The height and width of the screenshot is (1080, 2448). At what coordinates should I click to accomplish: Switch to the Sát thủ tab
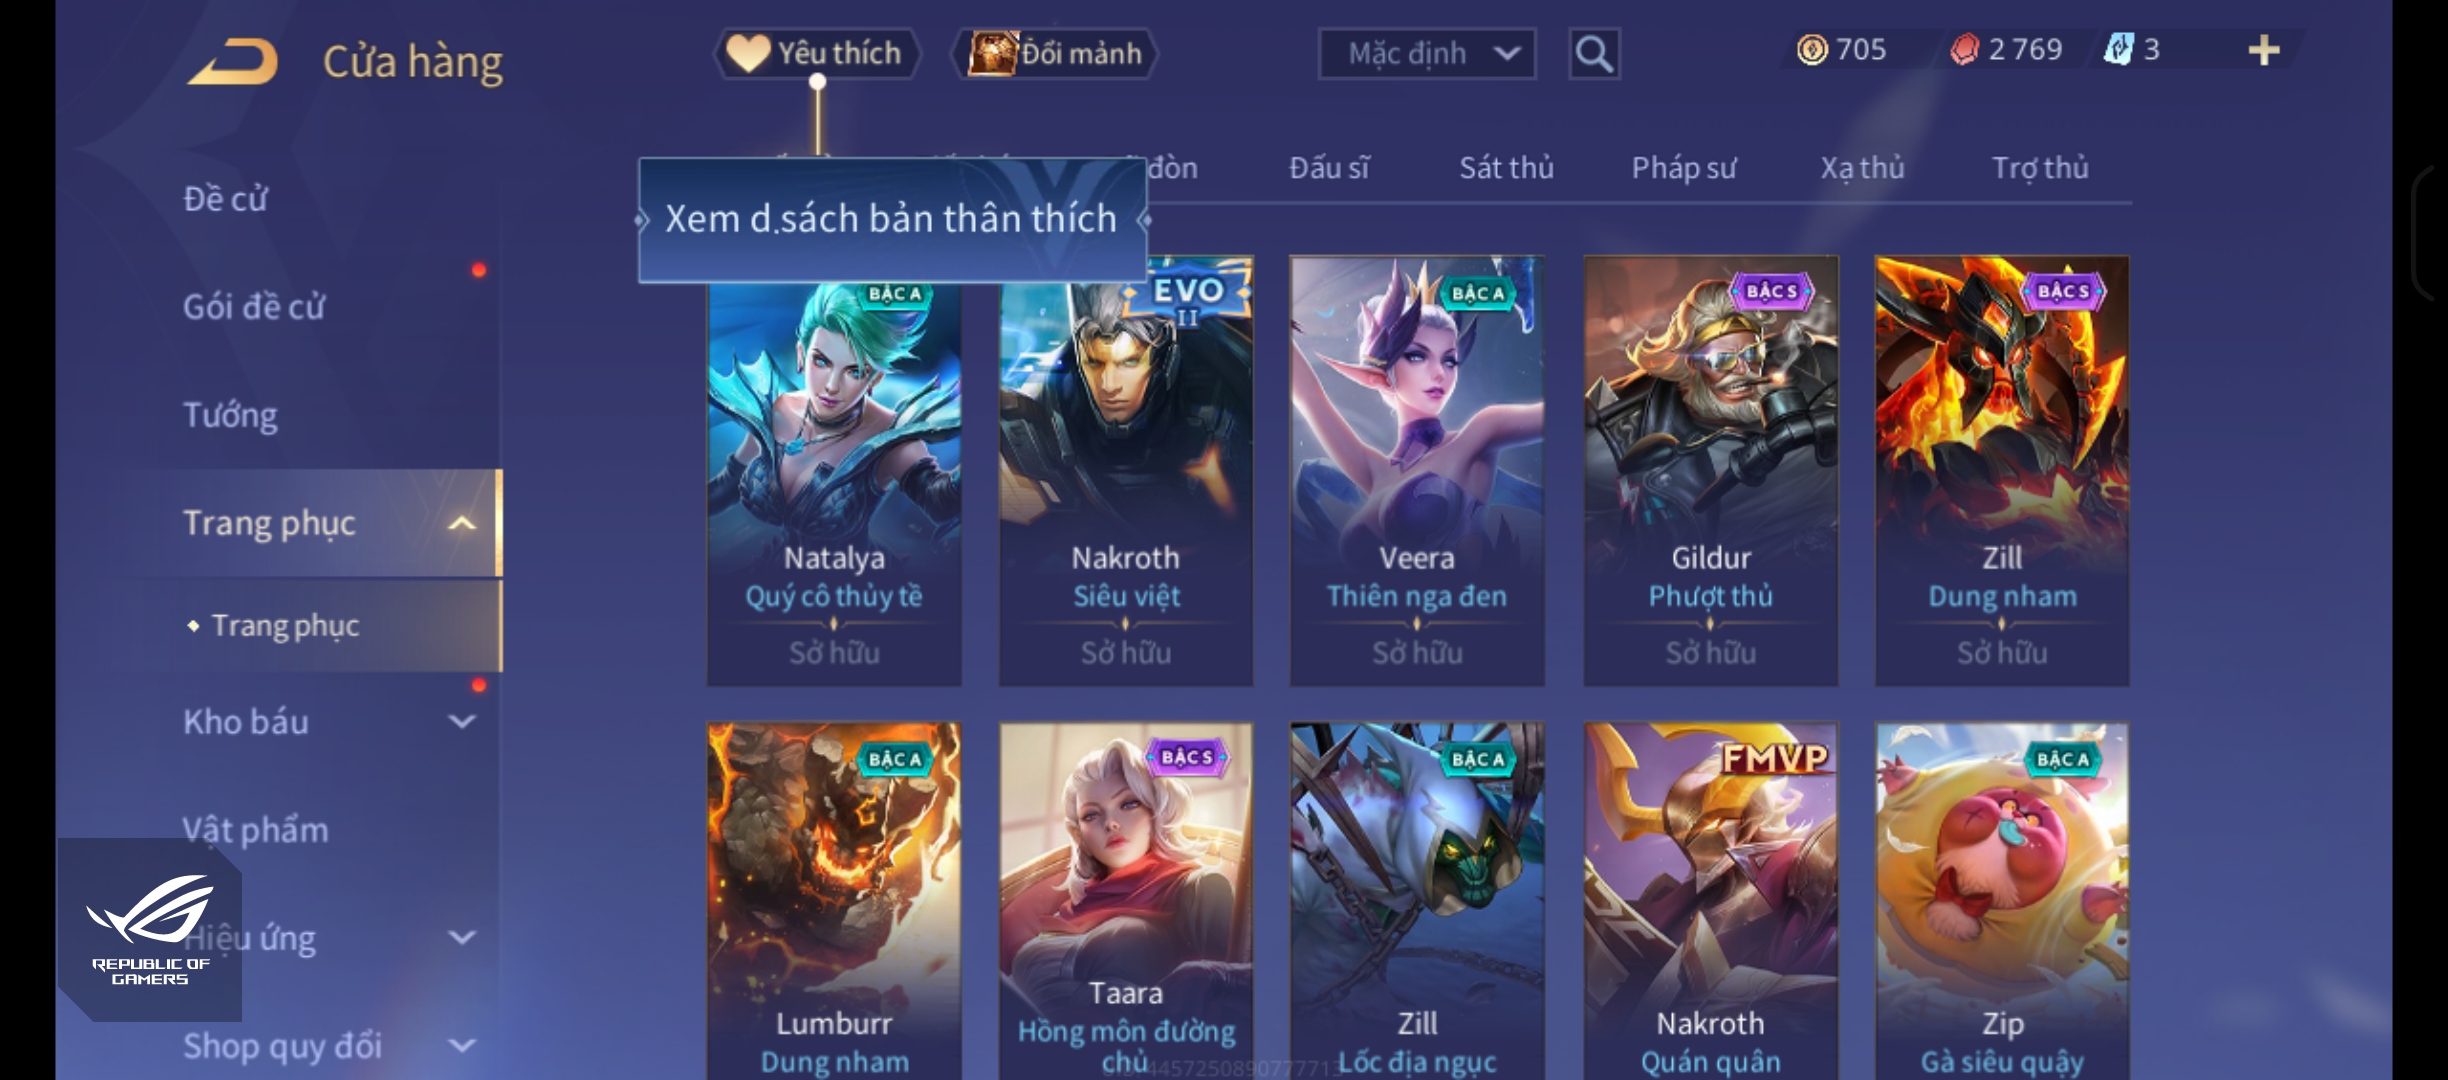point(1506,168)
